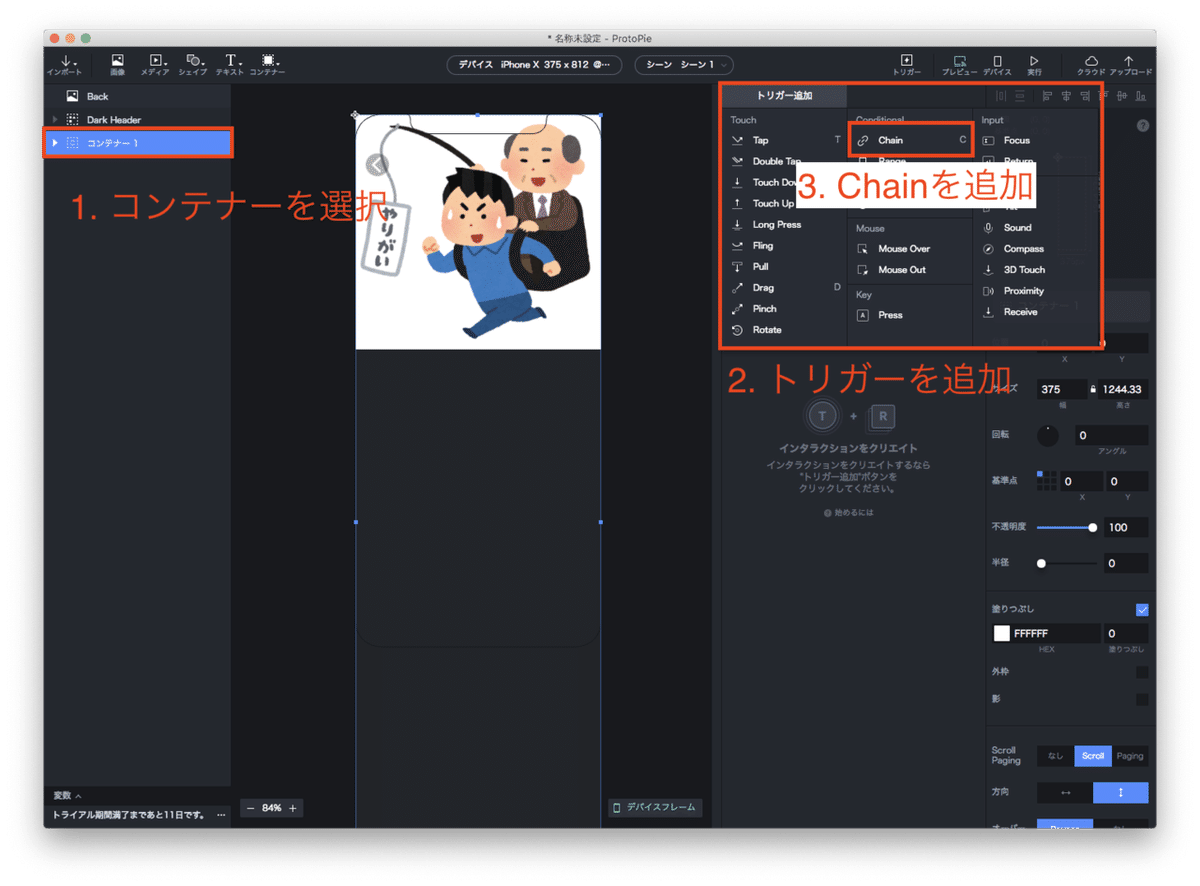1200x886 pixels.
Task: Open the help question mark icon
Action: (x=1143, y=126)
